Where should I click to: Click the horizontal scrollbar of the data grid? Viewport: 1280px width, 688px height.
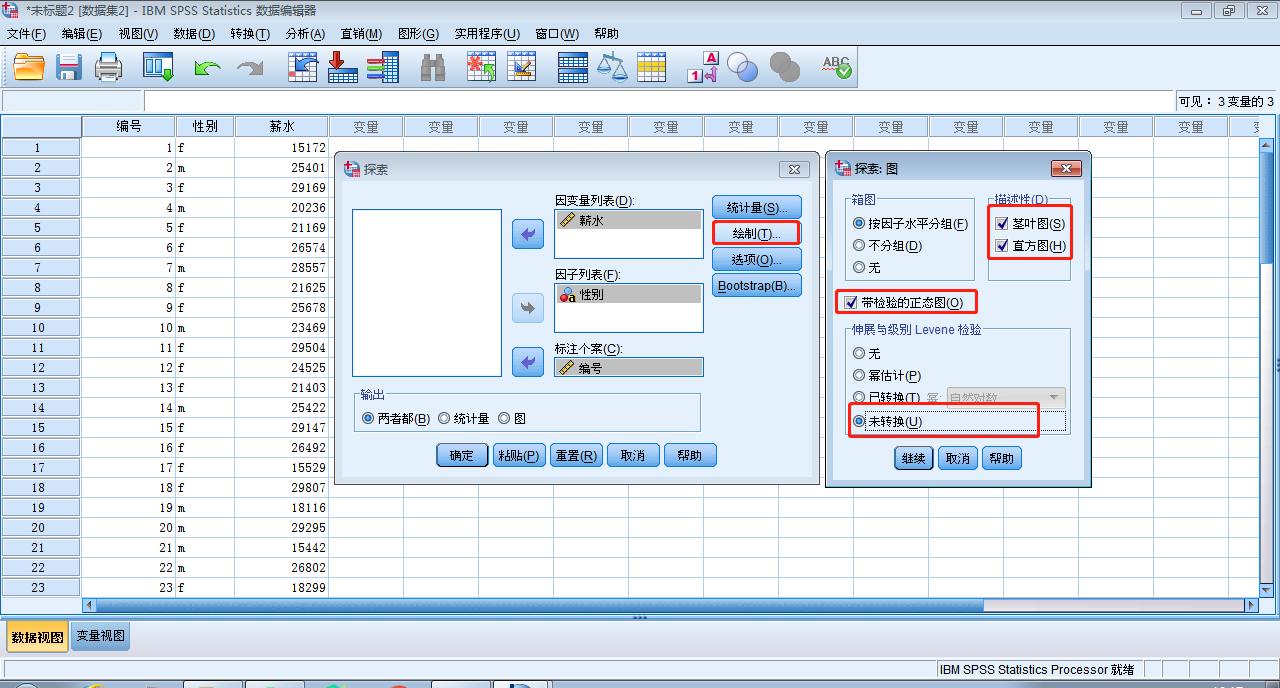(x=540, y=605)
